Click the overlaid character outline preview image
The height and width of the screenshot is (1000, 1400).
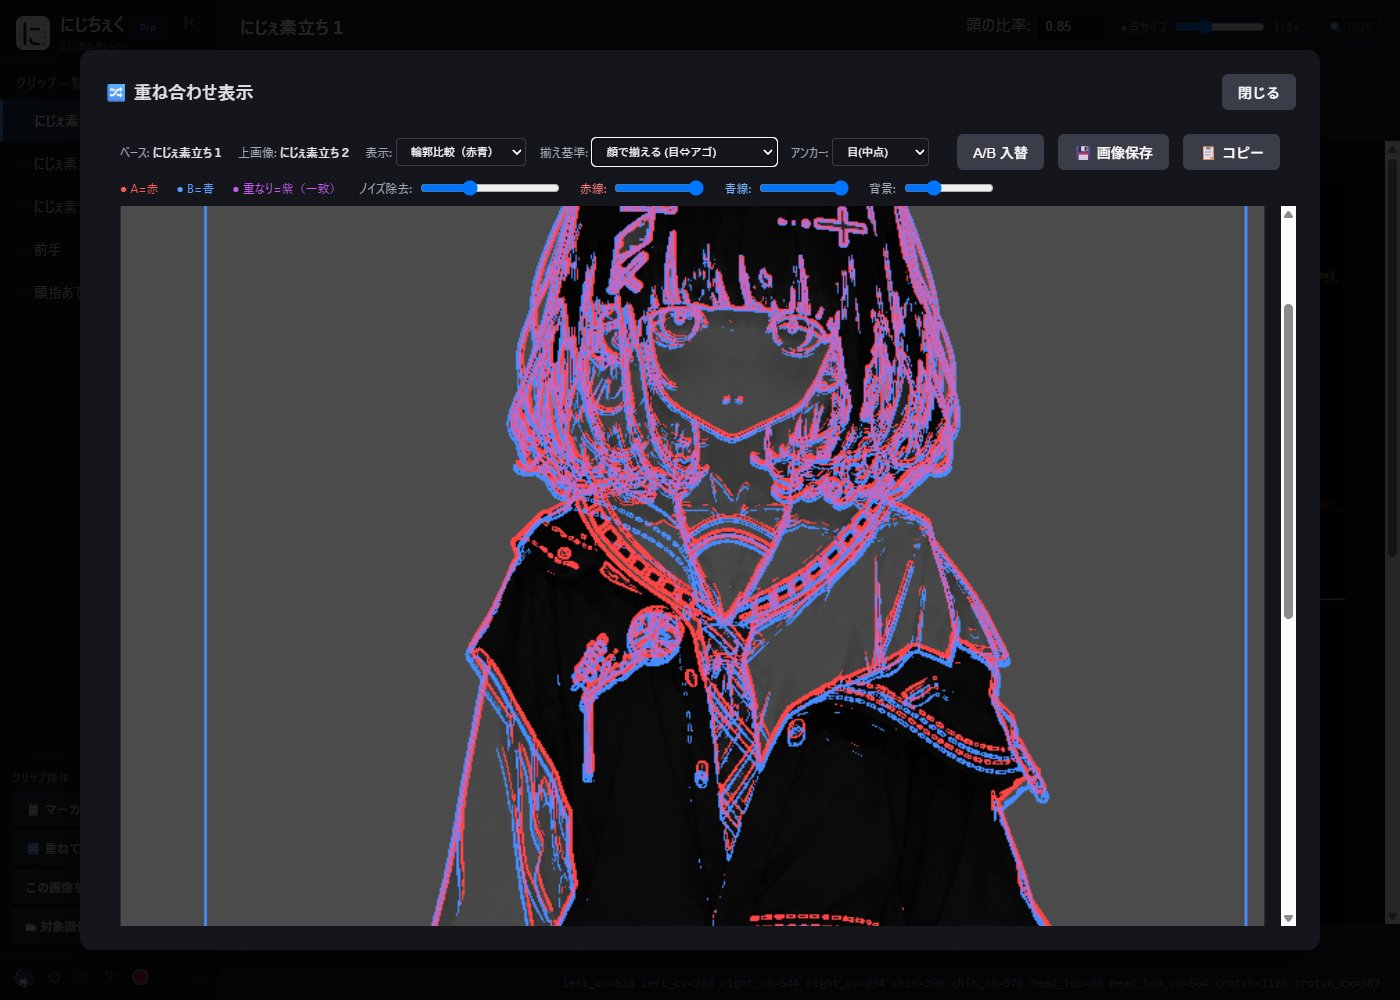click(x=692, y=566)
